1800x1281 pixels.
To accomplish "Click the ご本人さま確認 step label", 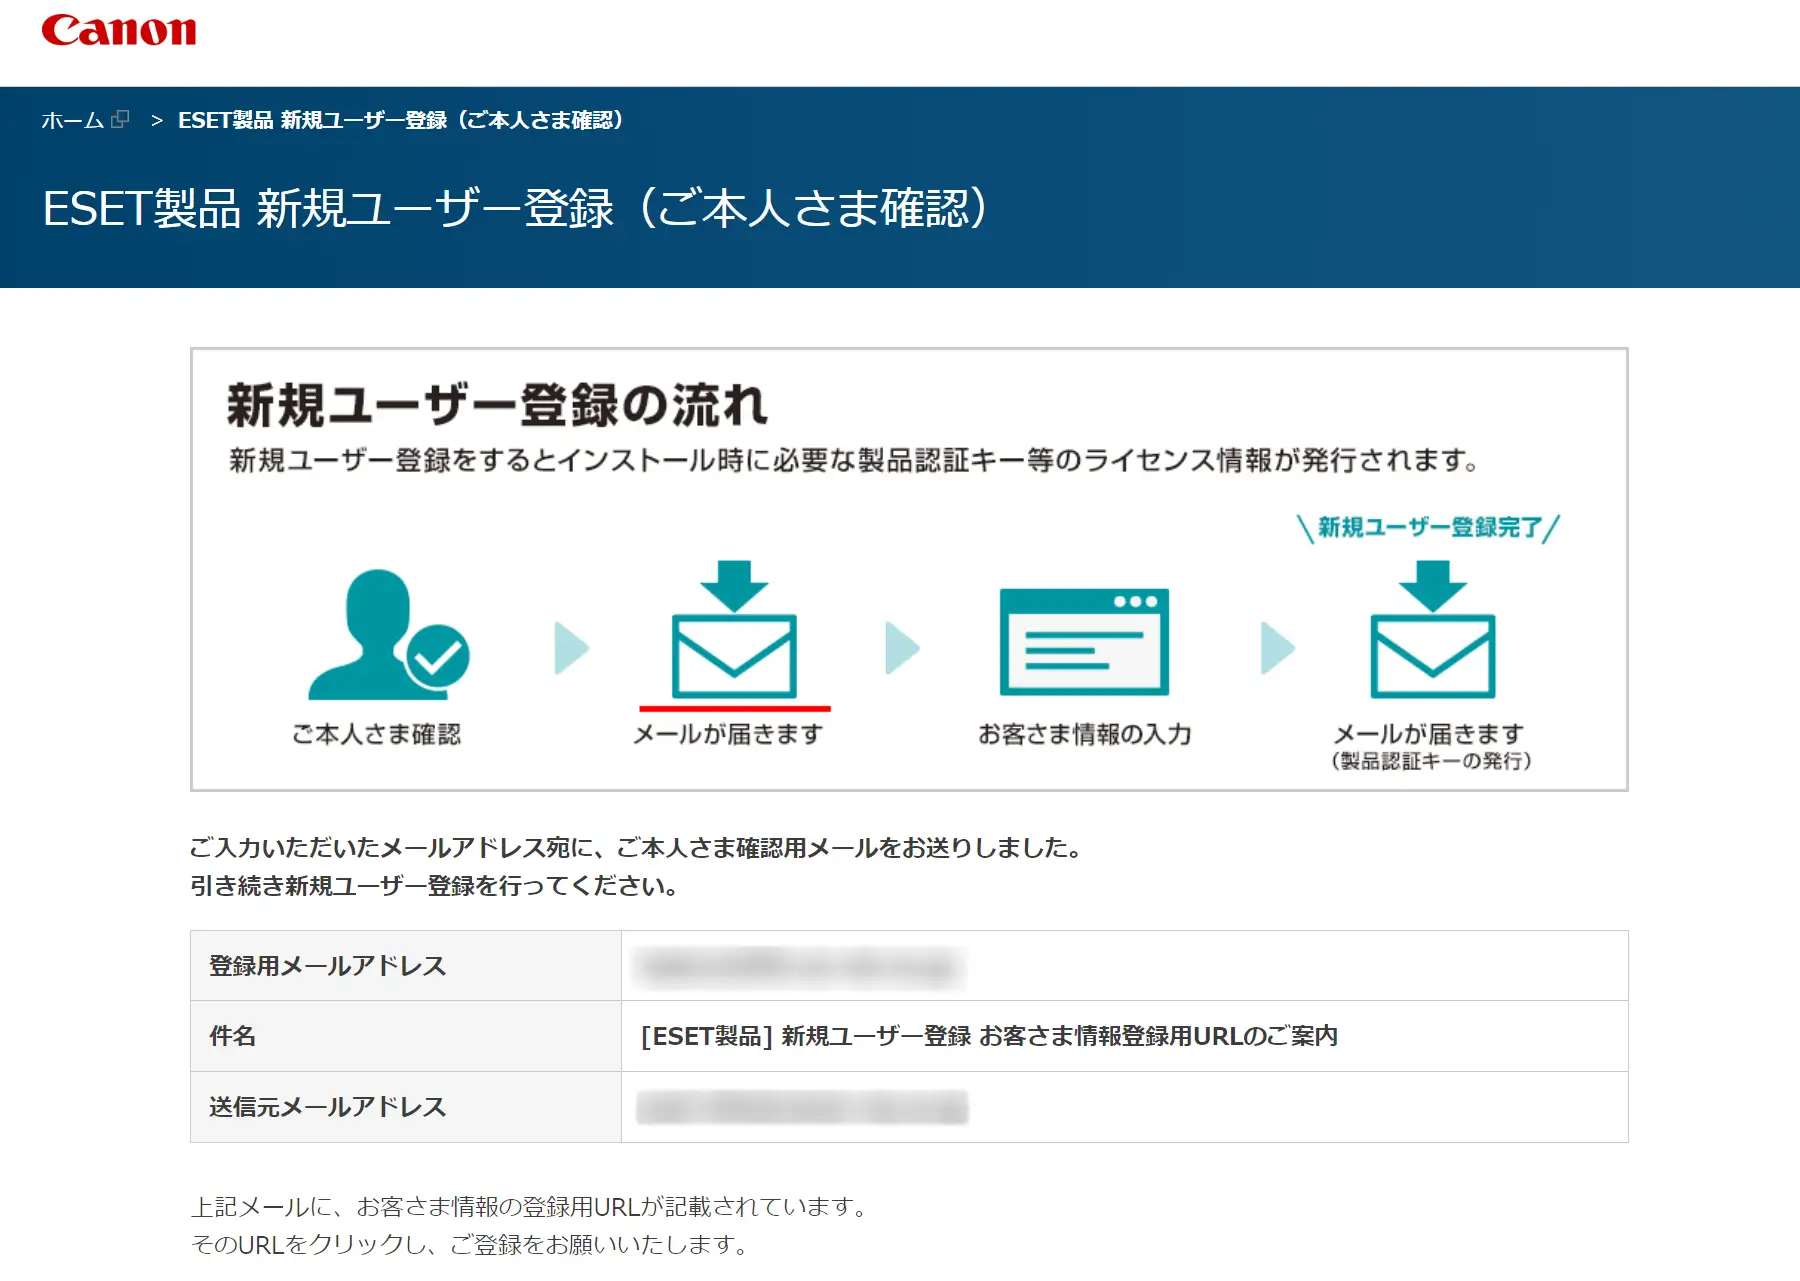I will pos(377,734).
